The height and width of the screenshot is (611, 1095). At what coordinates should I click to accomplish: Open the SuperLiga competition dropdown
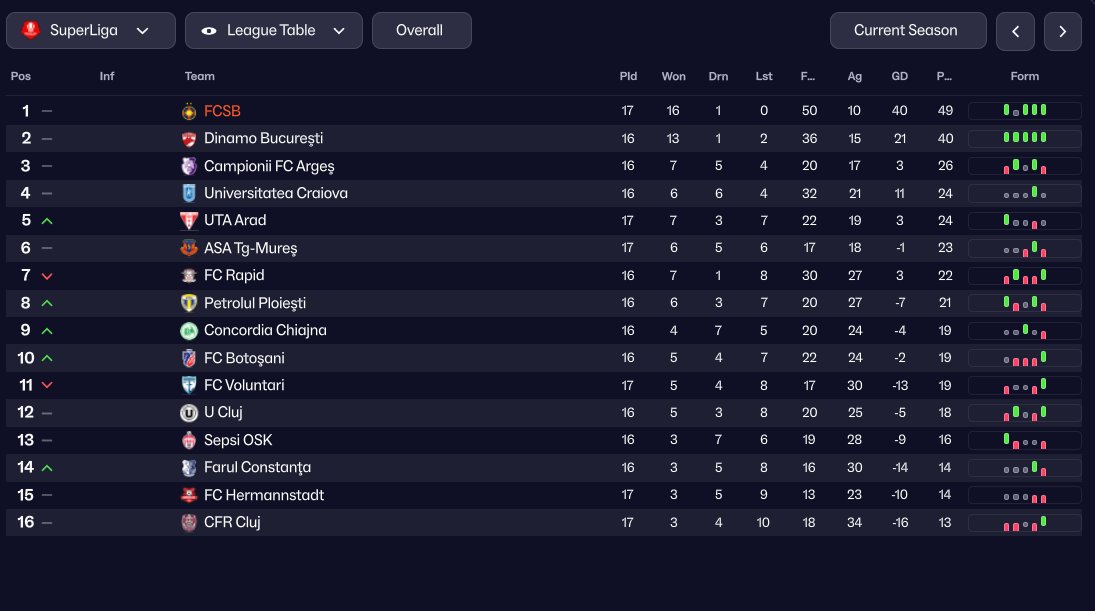tap(91, 31)
